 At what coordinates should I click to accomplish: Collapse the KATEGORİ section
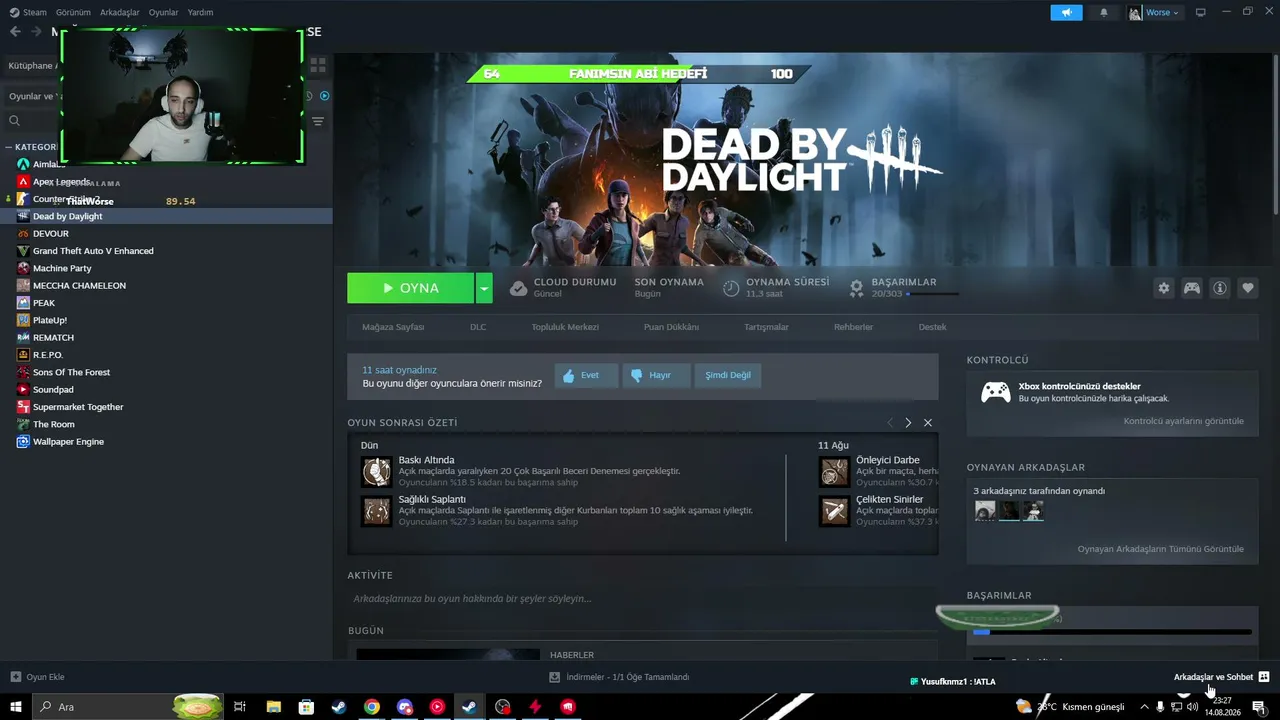(9, 147)
